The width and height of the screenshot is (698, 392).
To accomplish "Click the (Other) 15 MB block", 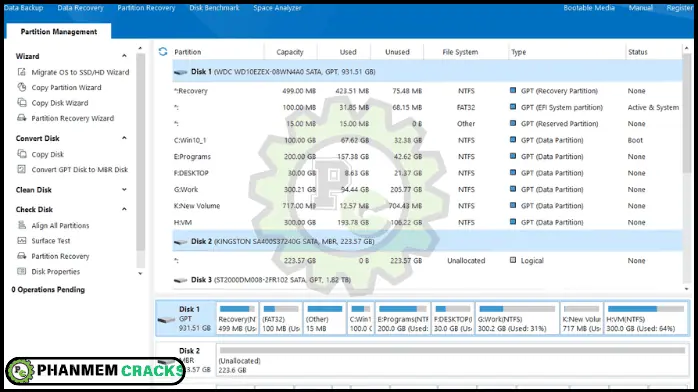I will (x=325, y=319).
